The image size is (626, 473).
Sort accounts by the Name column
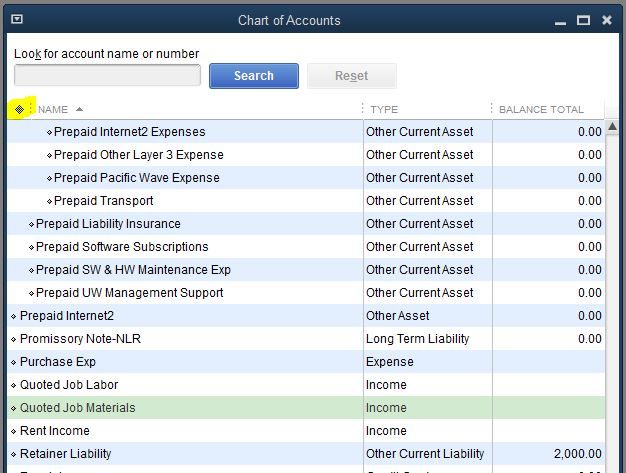pyautogui.click(x=60, y=109)
